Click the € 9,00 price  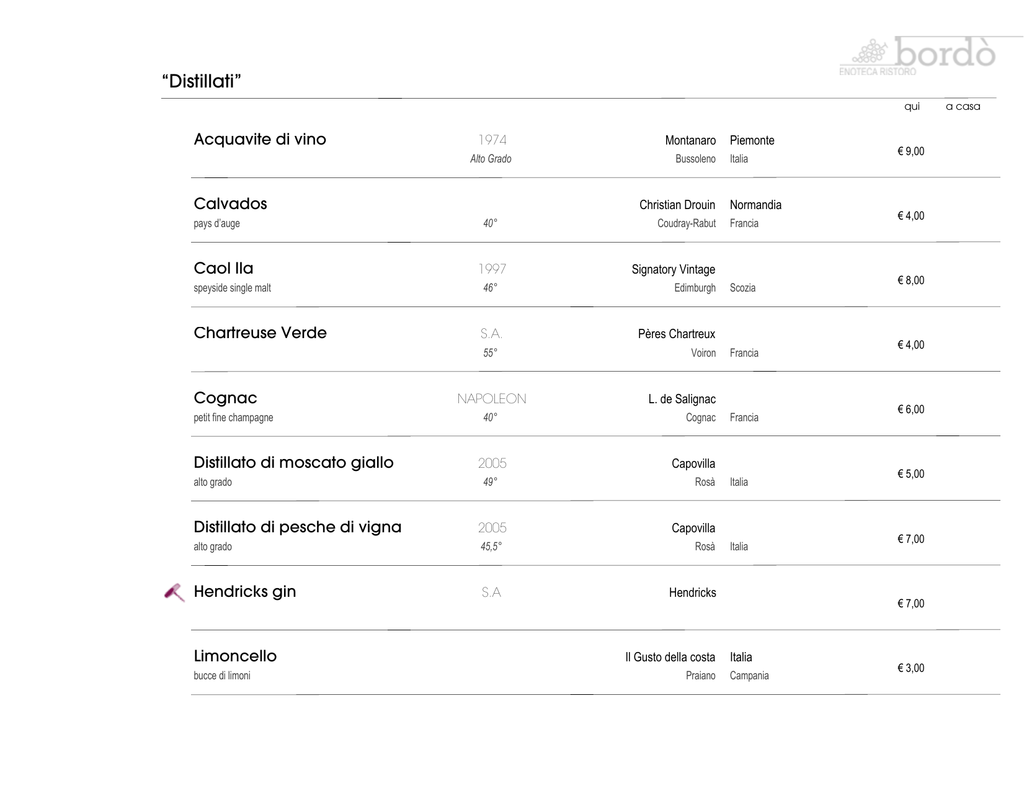pyautogui.click(x=911, y=152)
